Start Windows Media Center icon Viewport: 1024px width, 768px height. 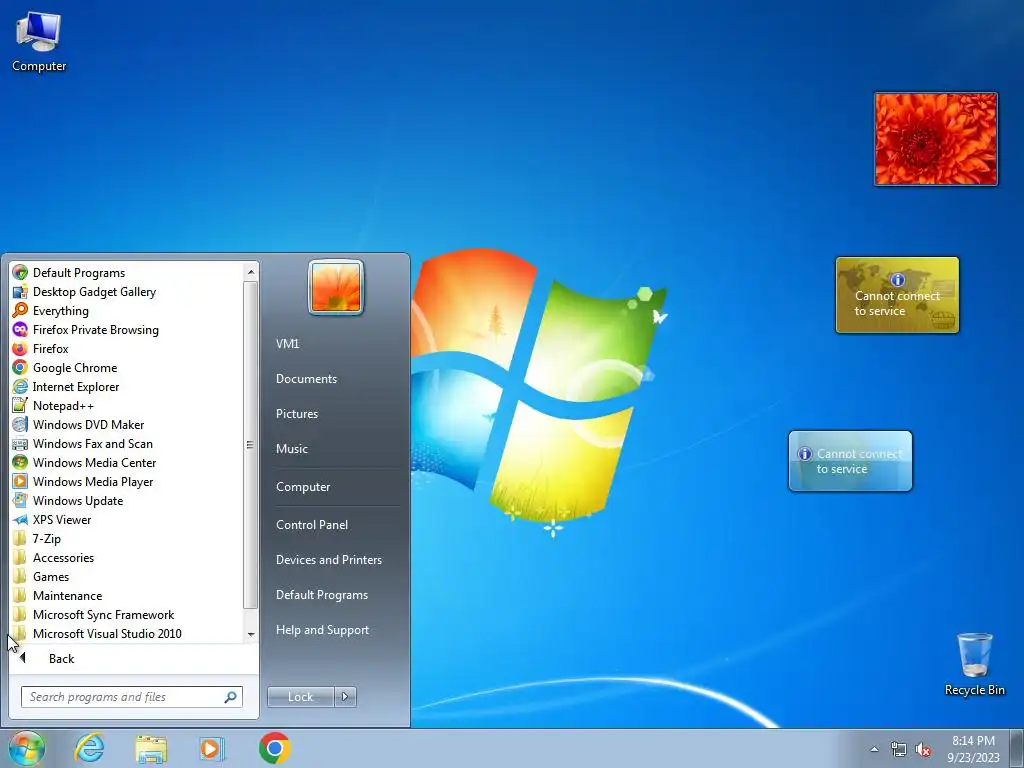(x=20, y=462)
